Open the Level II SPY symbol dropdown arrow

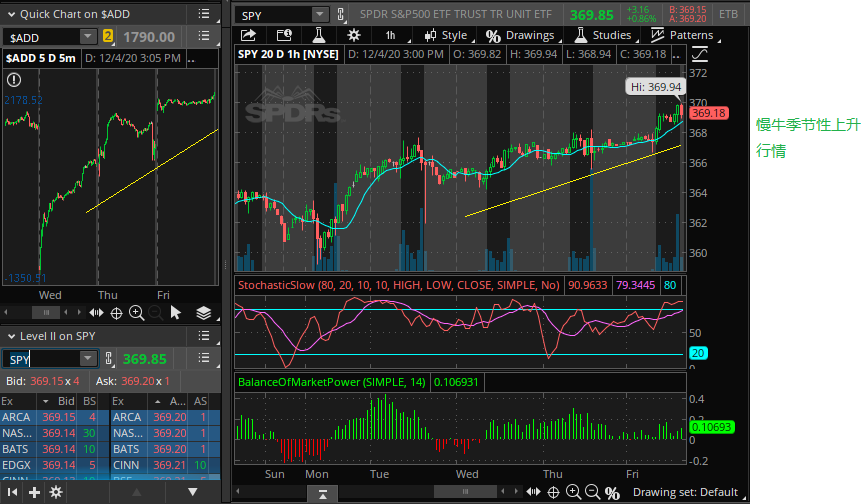(87, 359)
